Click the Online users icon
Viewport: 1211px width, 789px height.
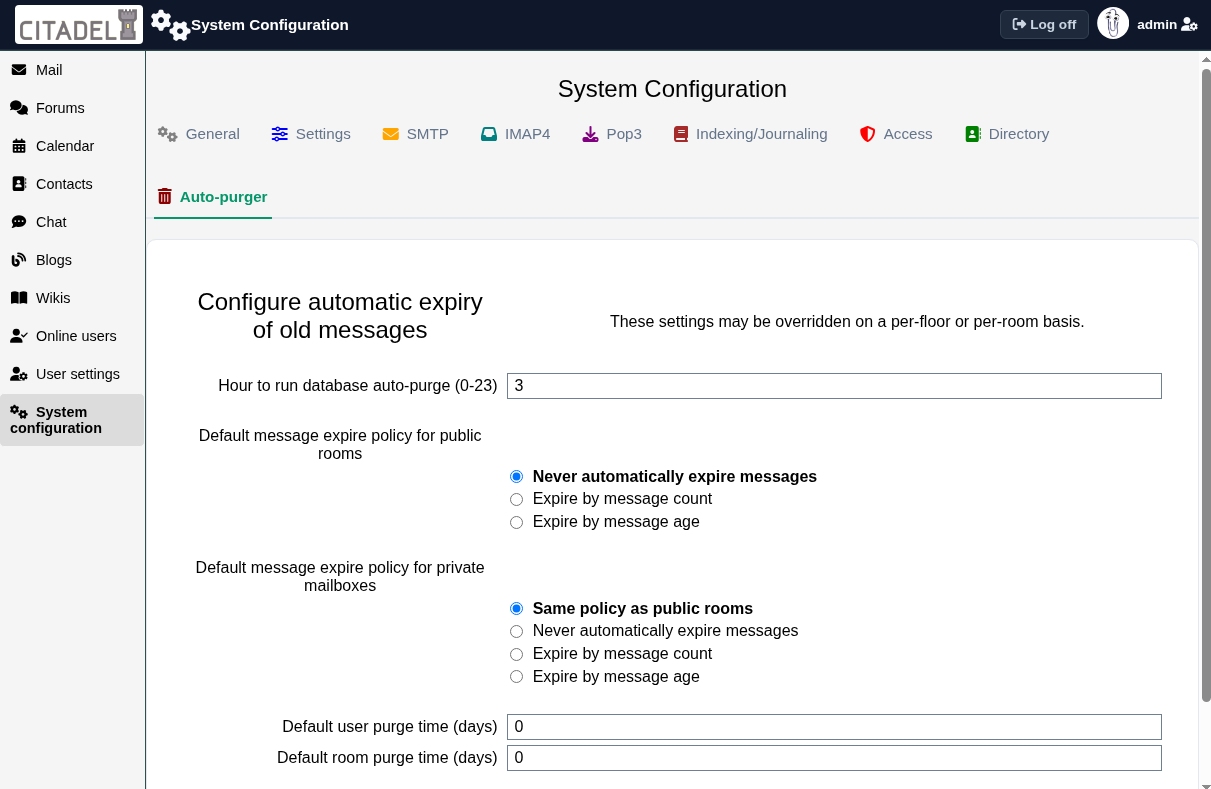[19, 336]
